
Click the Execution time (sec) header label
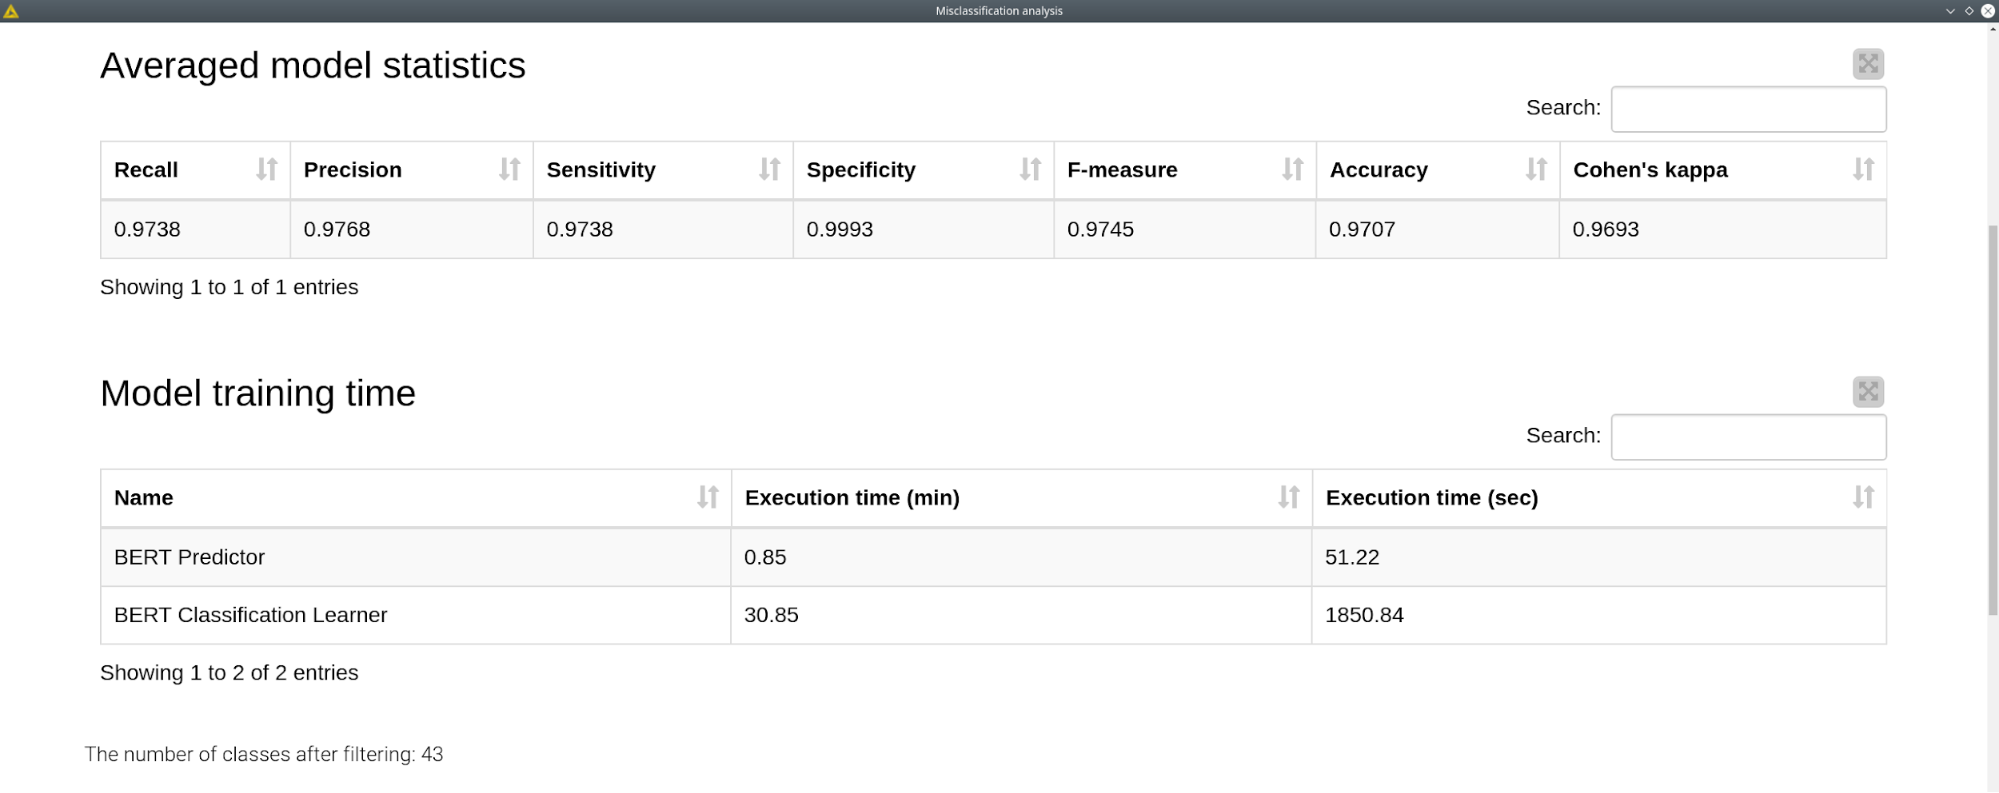point(1432,498)
